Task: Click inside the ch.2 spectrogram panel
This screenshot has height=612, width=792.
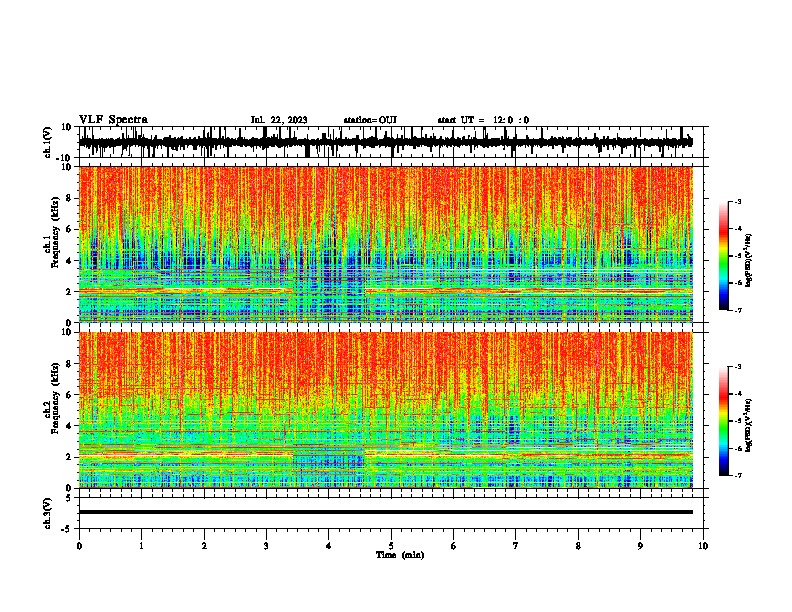Action: [x=386, y=410]
